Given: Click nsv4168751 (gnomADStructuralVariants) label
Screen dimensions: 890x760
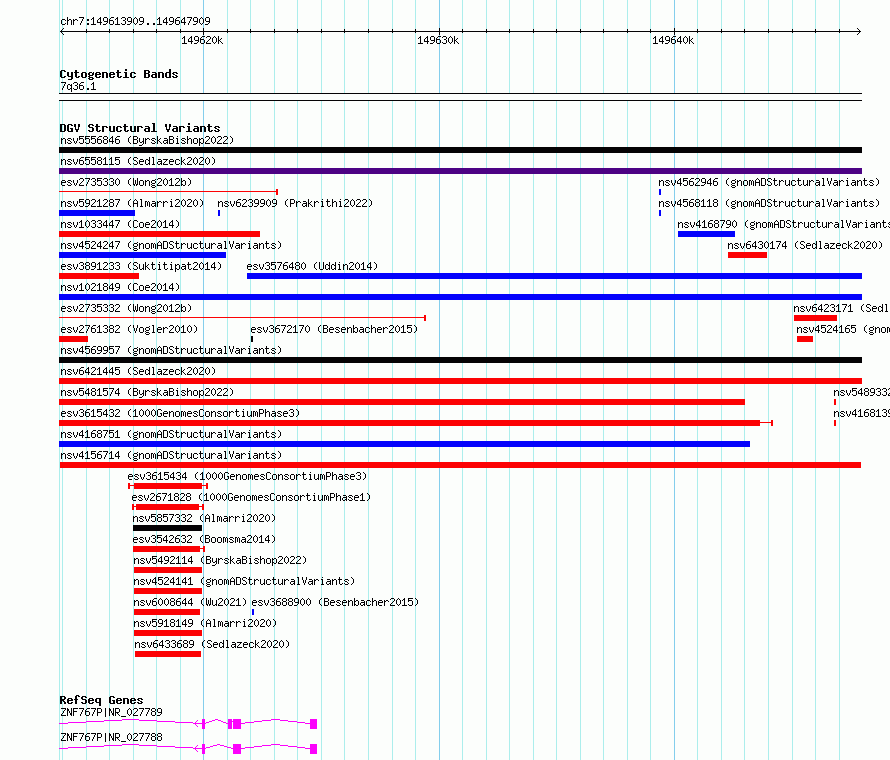Looking at the screenshot, I should pos(171,434).
